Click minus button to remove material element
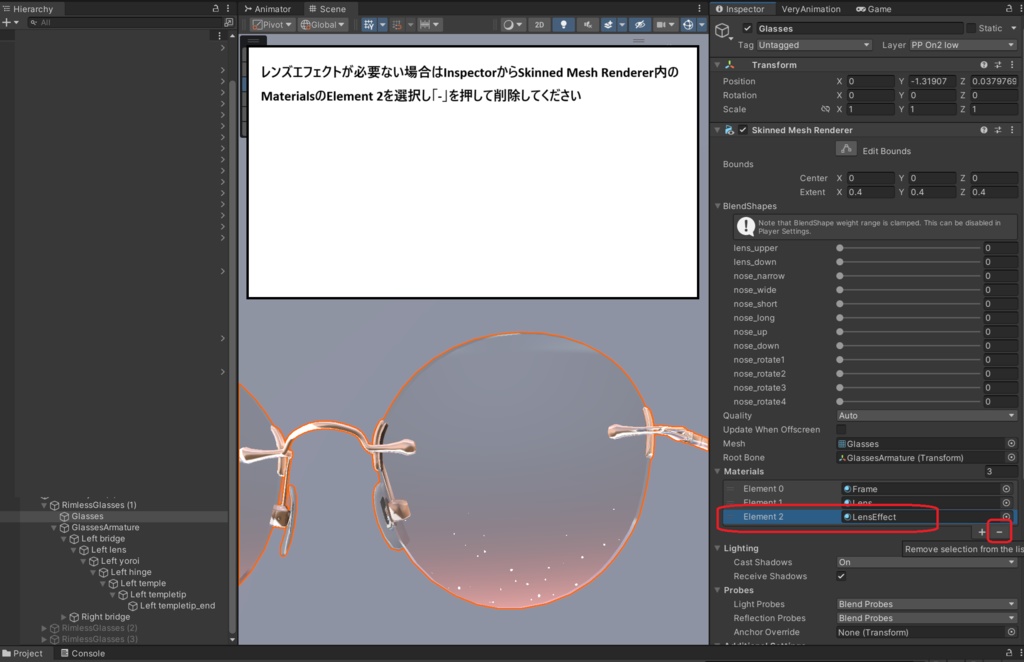The width and height of the screenshot is (1024, 662). 999,532
